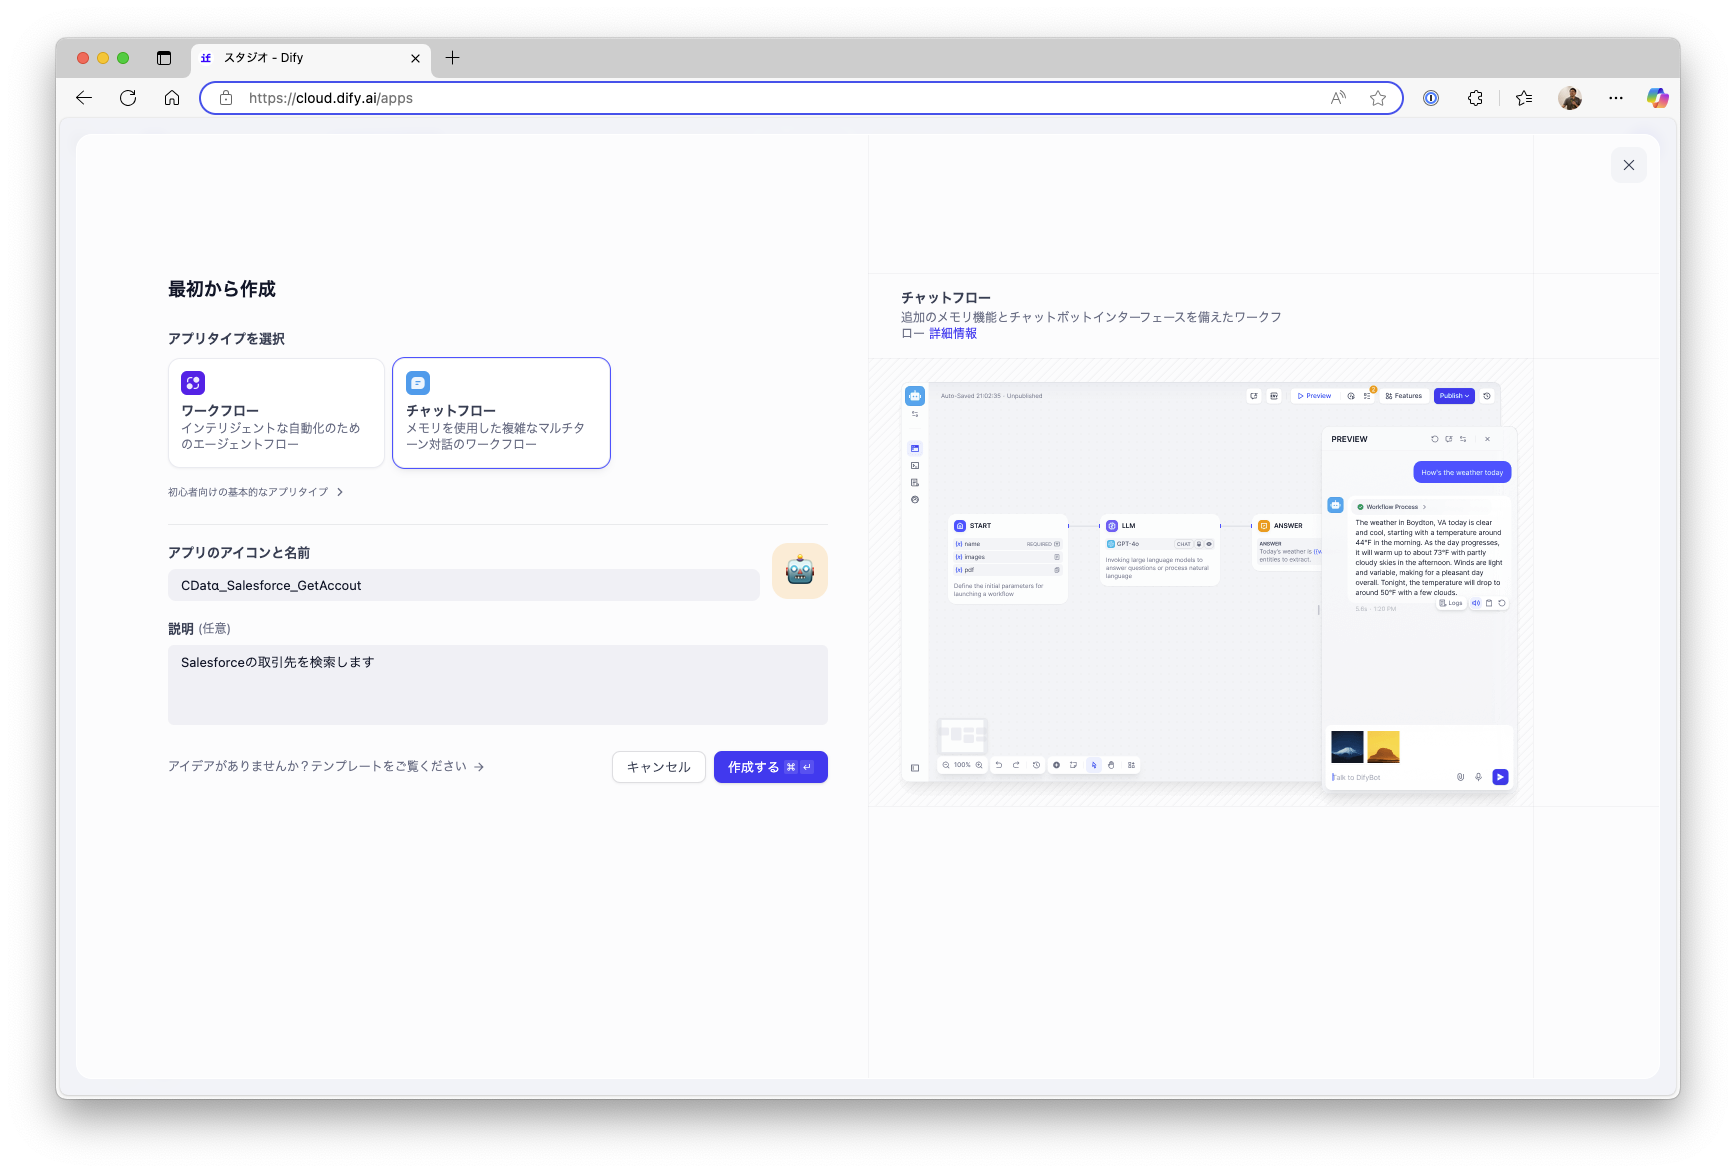Toggle the speaker playback icon on the weather answer
This screenshot has width=1736, height=1173.
point(1476,603)
